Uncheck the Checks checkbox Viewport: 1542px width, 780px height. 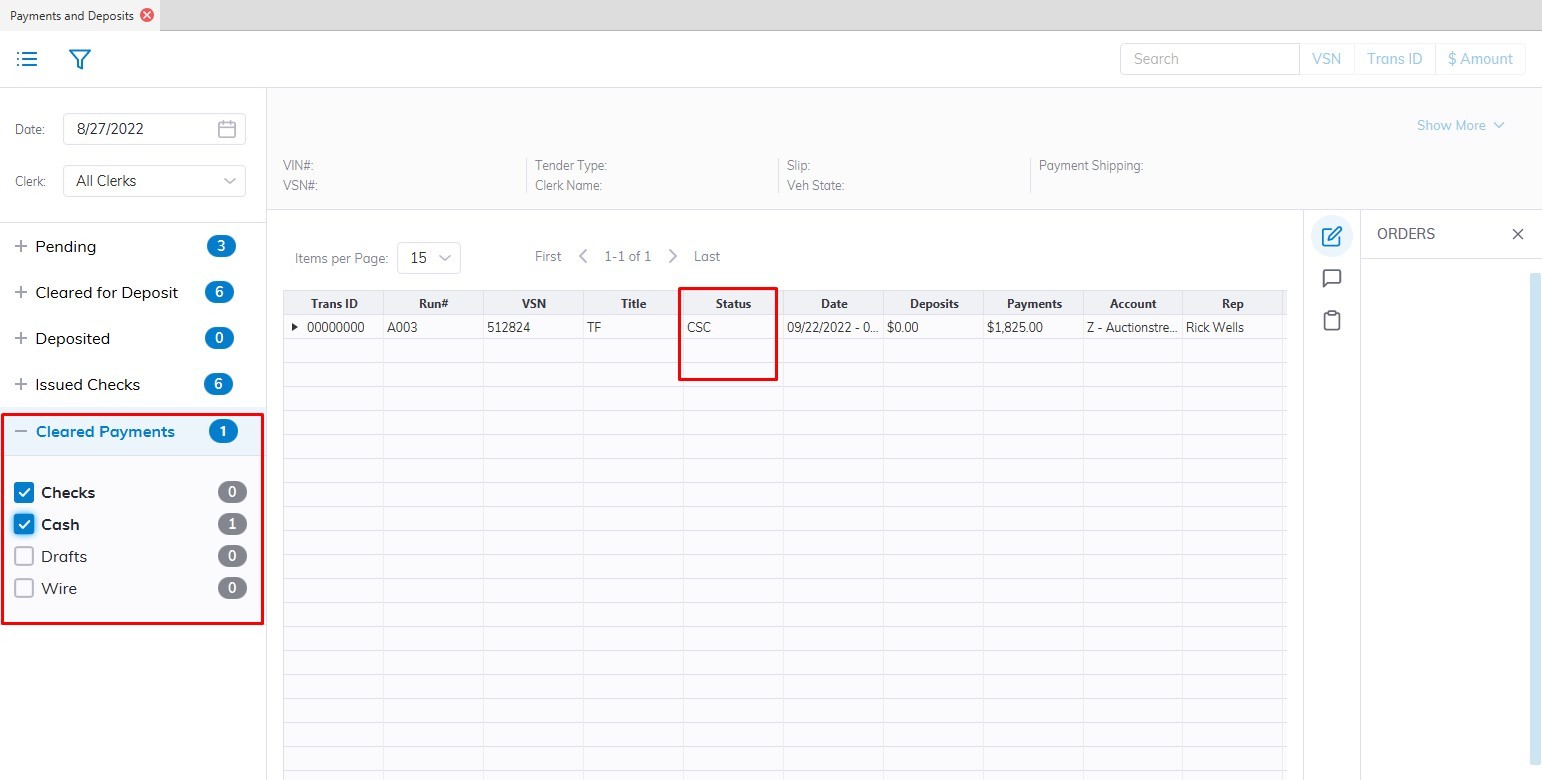[x=25, y=493]
